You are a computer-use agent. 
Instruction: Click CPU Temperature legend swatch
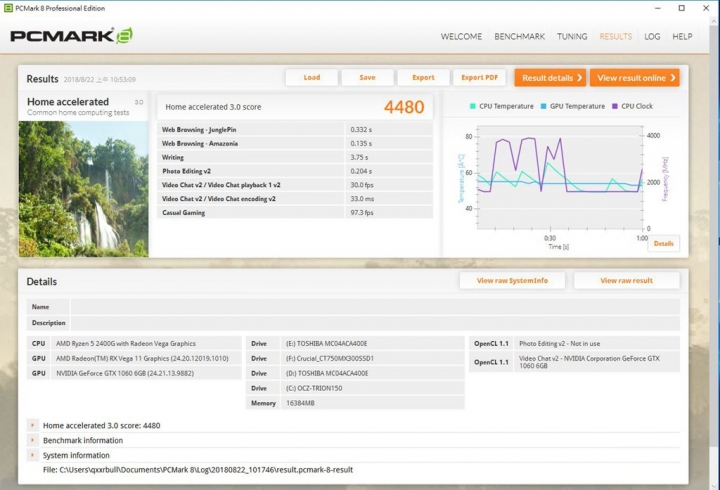pos(472,106)
